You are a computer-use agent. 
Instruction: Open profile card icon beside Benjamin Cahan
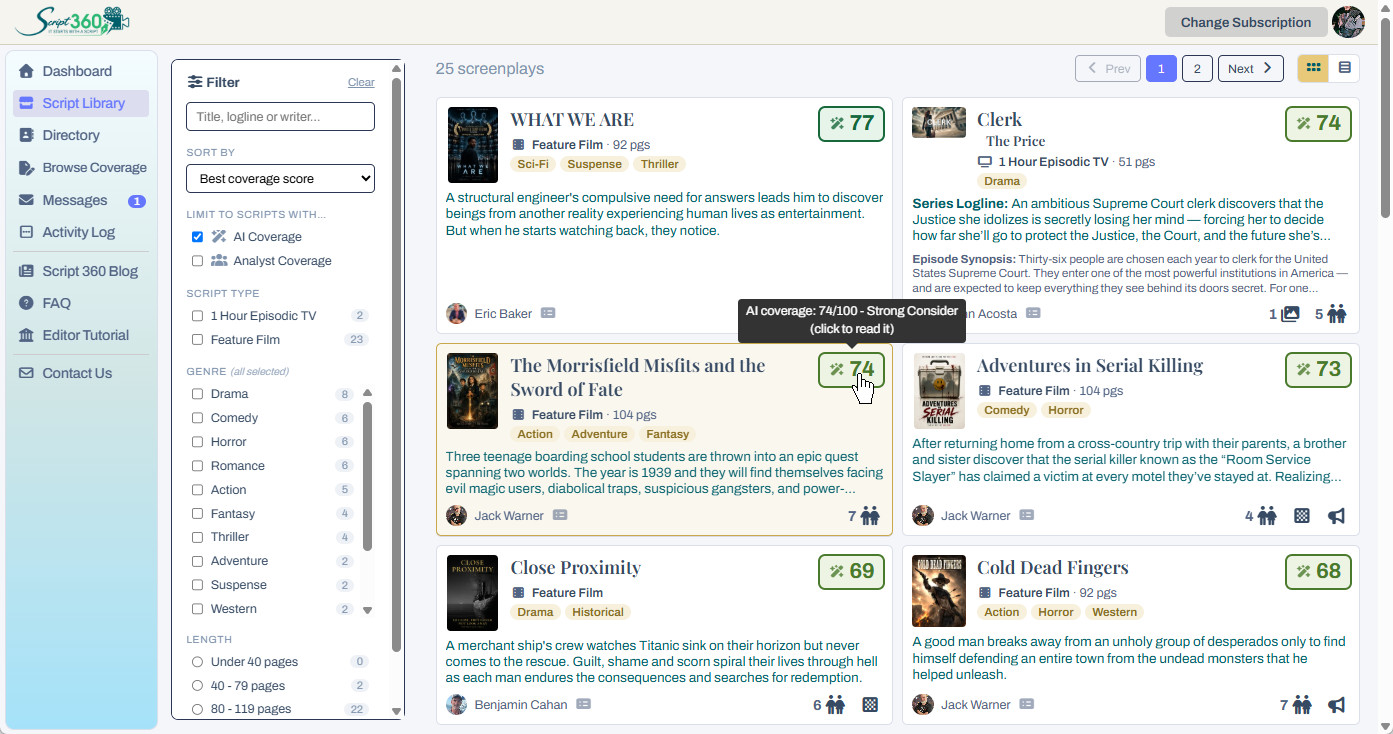(583, 704)
